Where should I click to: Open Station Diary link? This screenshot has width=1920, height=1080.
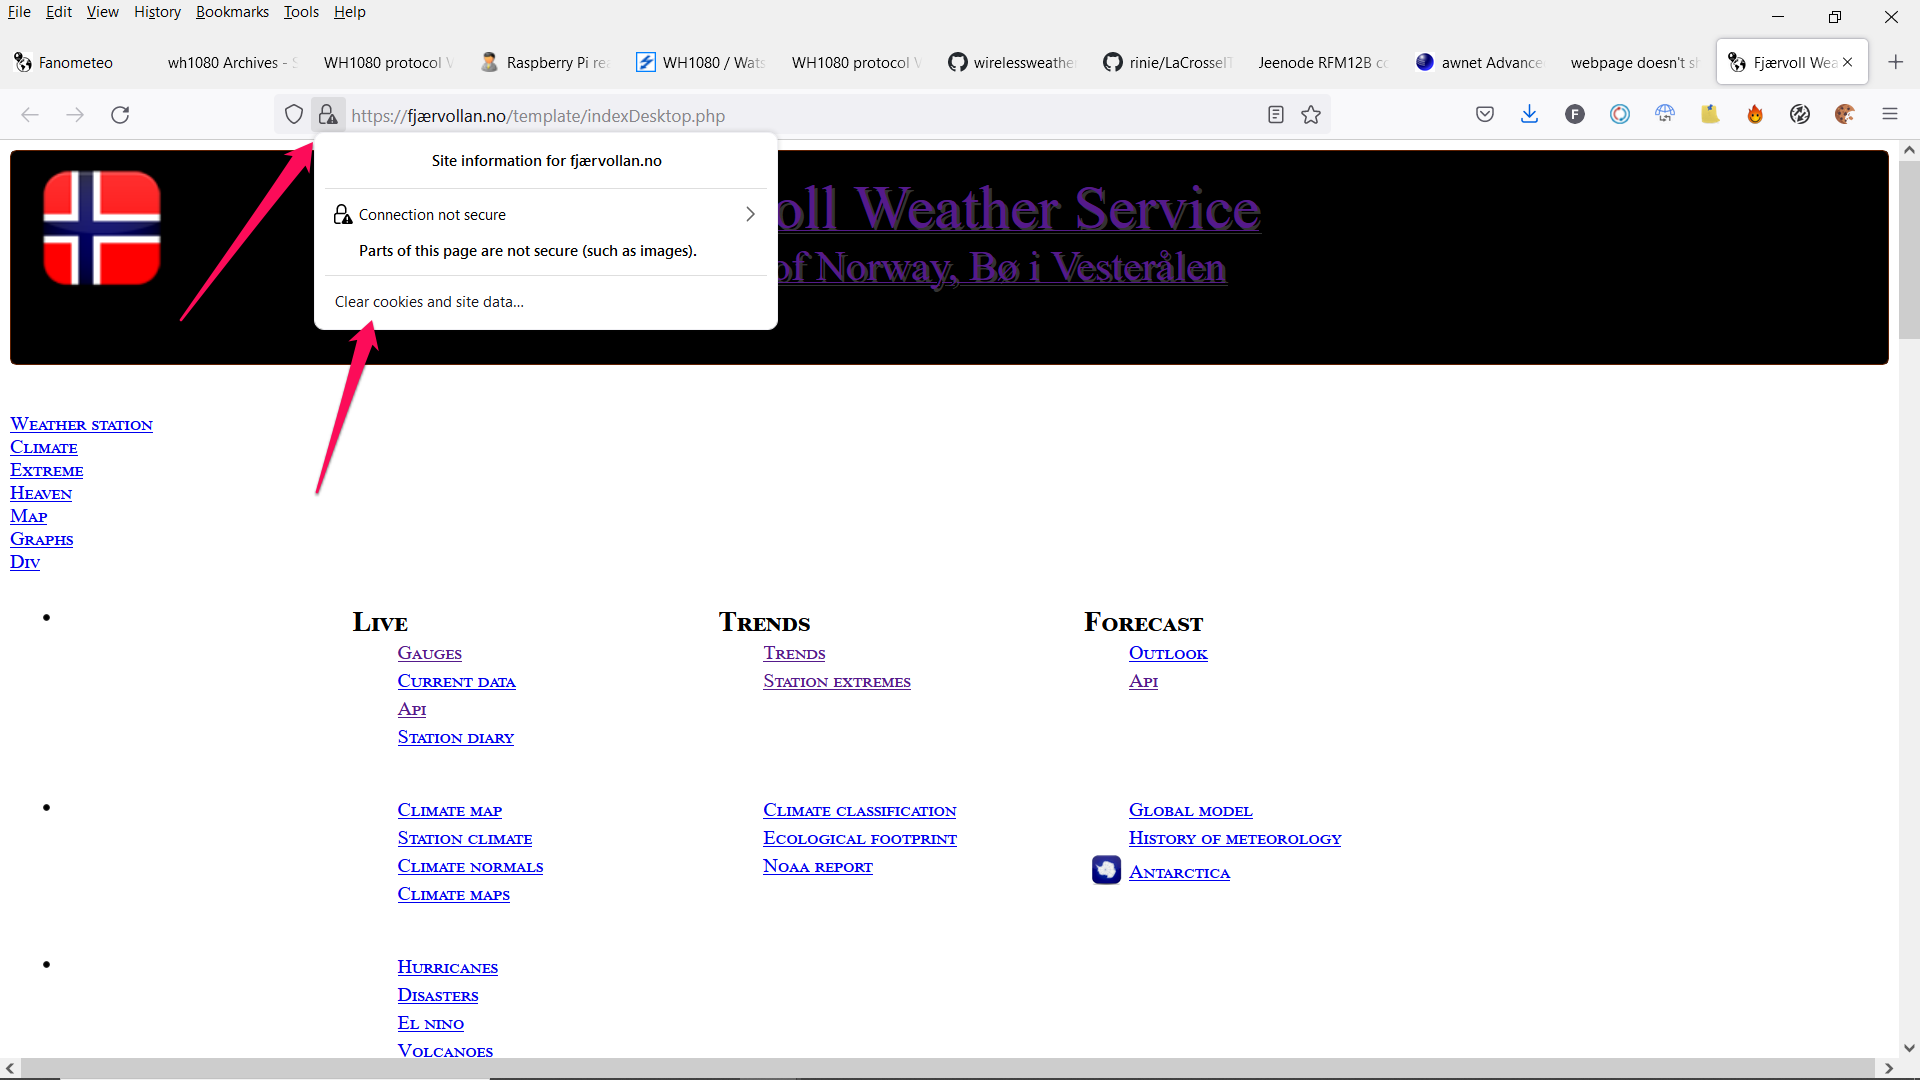[x=455, y=737]
